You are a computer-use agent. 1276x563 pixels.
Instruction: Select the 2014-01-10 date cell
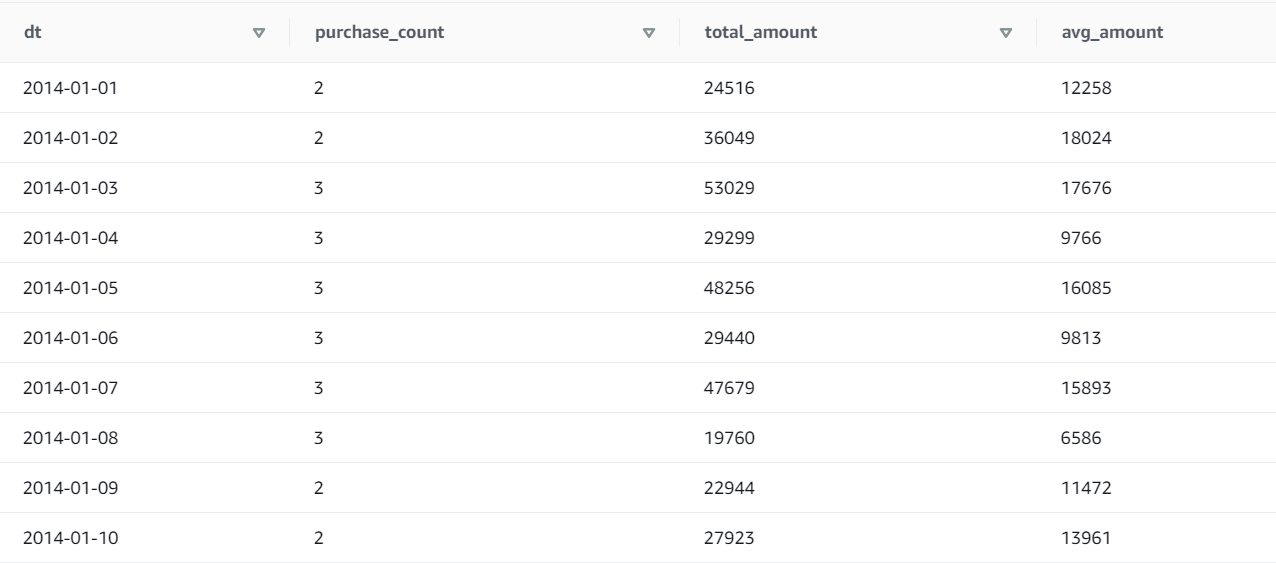pyautogui.click(x=70, y=538)
